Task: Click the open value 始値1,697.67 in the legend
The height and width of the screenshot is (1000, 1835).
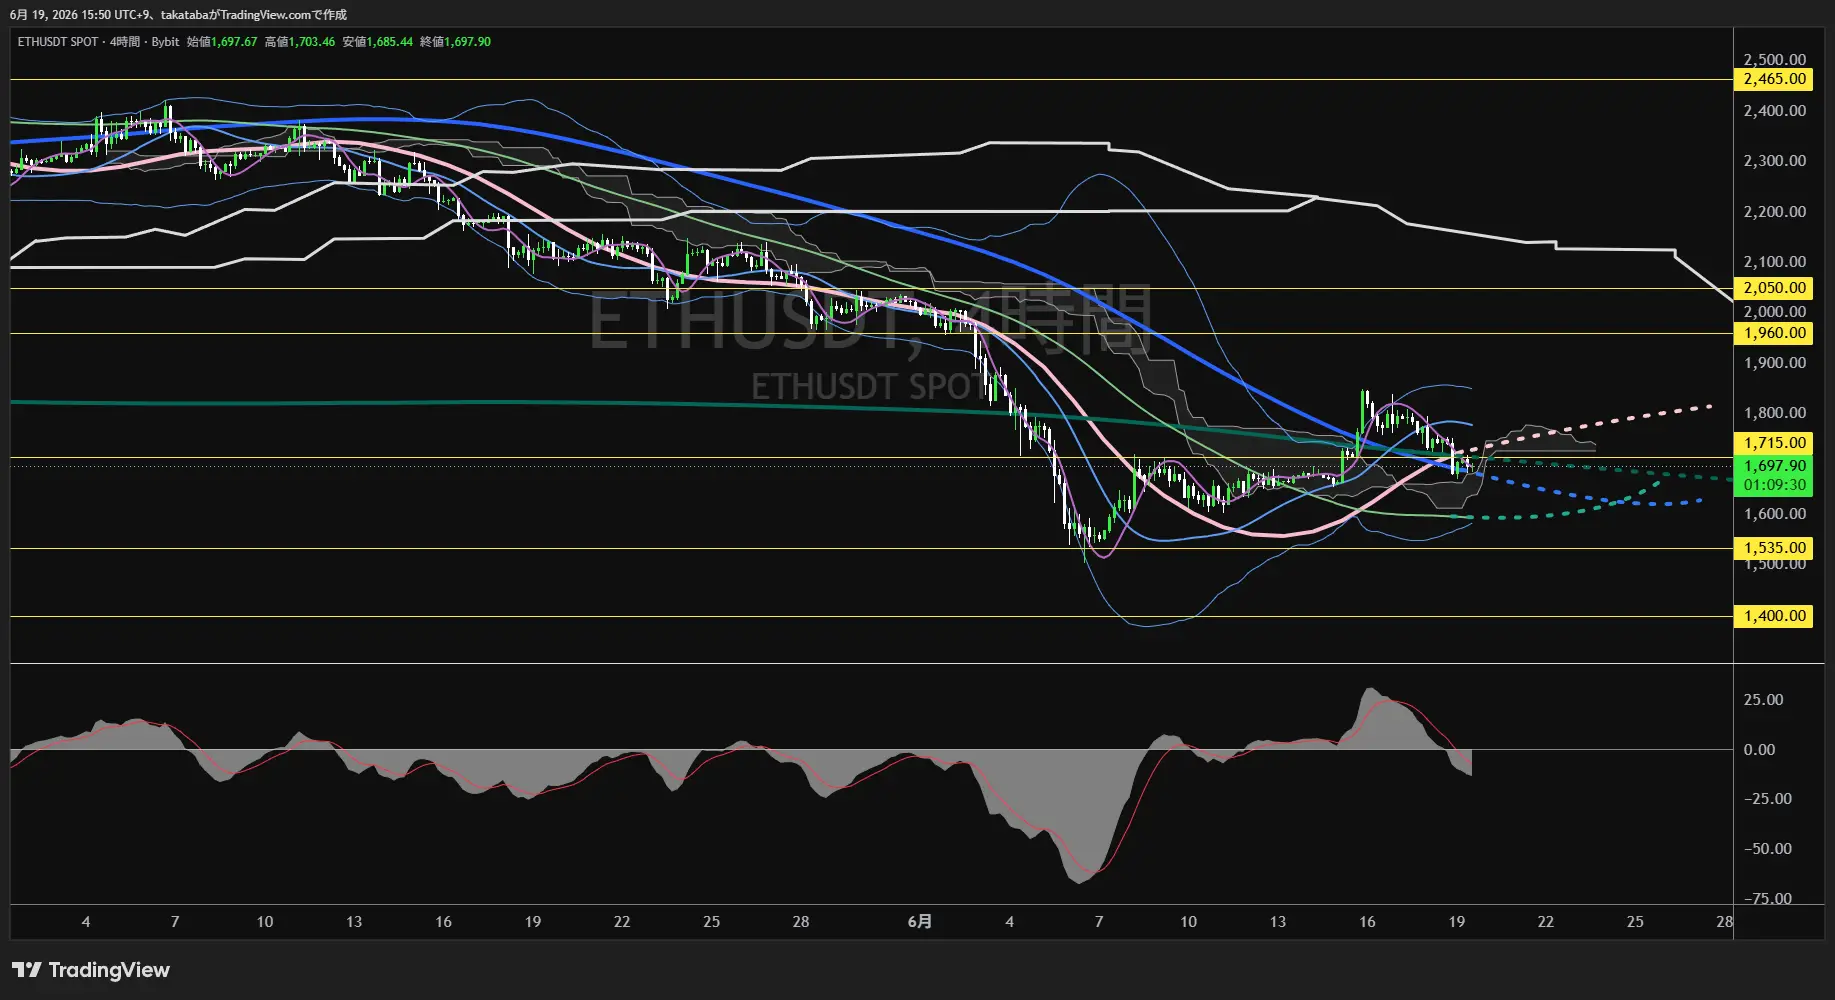Action: (222, 42)
